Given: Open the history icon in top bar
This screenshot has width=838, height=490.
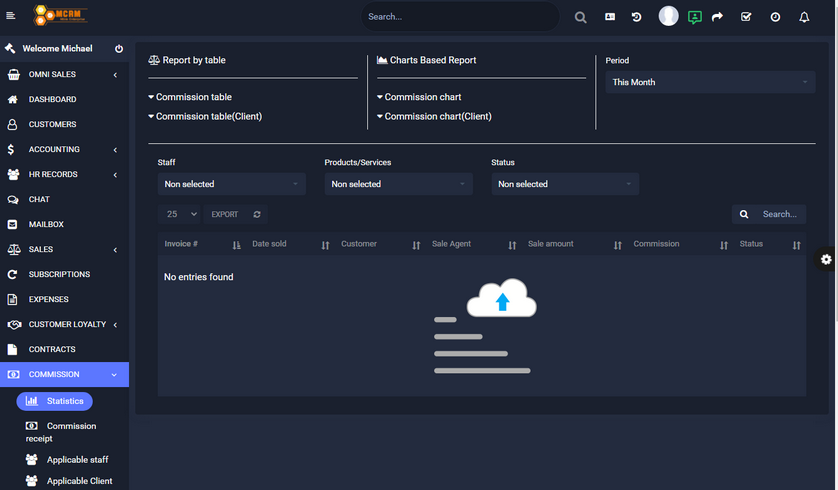Looking at the screenshot, I should [x=636, y=17].
